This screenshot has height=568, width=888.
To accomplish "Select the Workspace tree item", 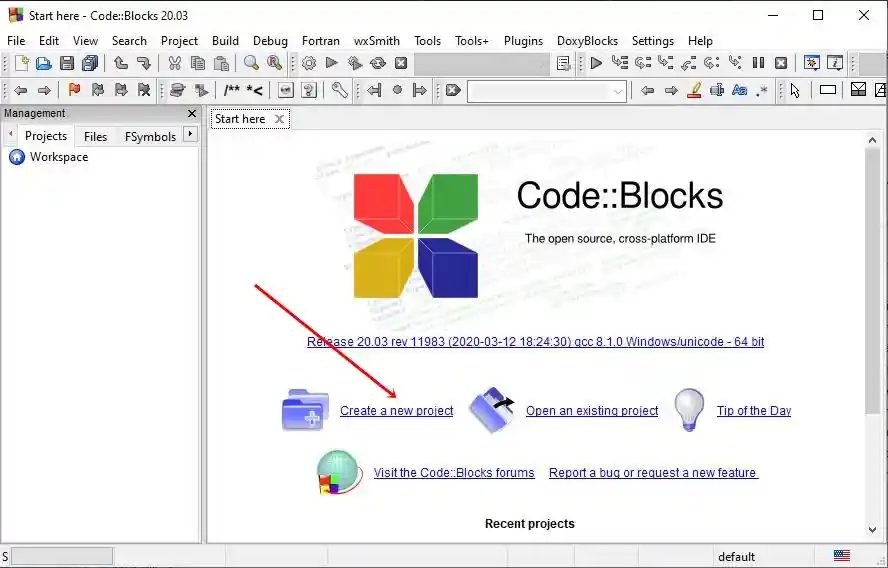I will tap(59, 157).
